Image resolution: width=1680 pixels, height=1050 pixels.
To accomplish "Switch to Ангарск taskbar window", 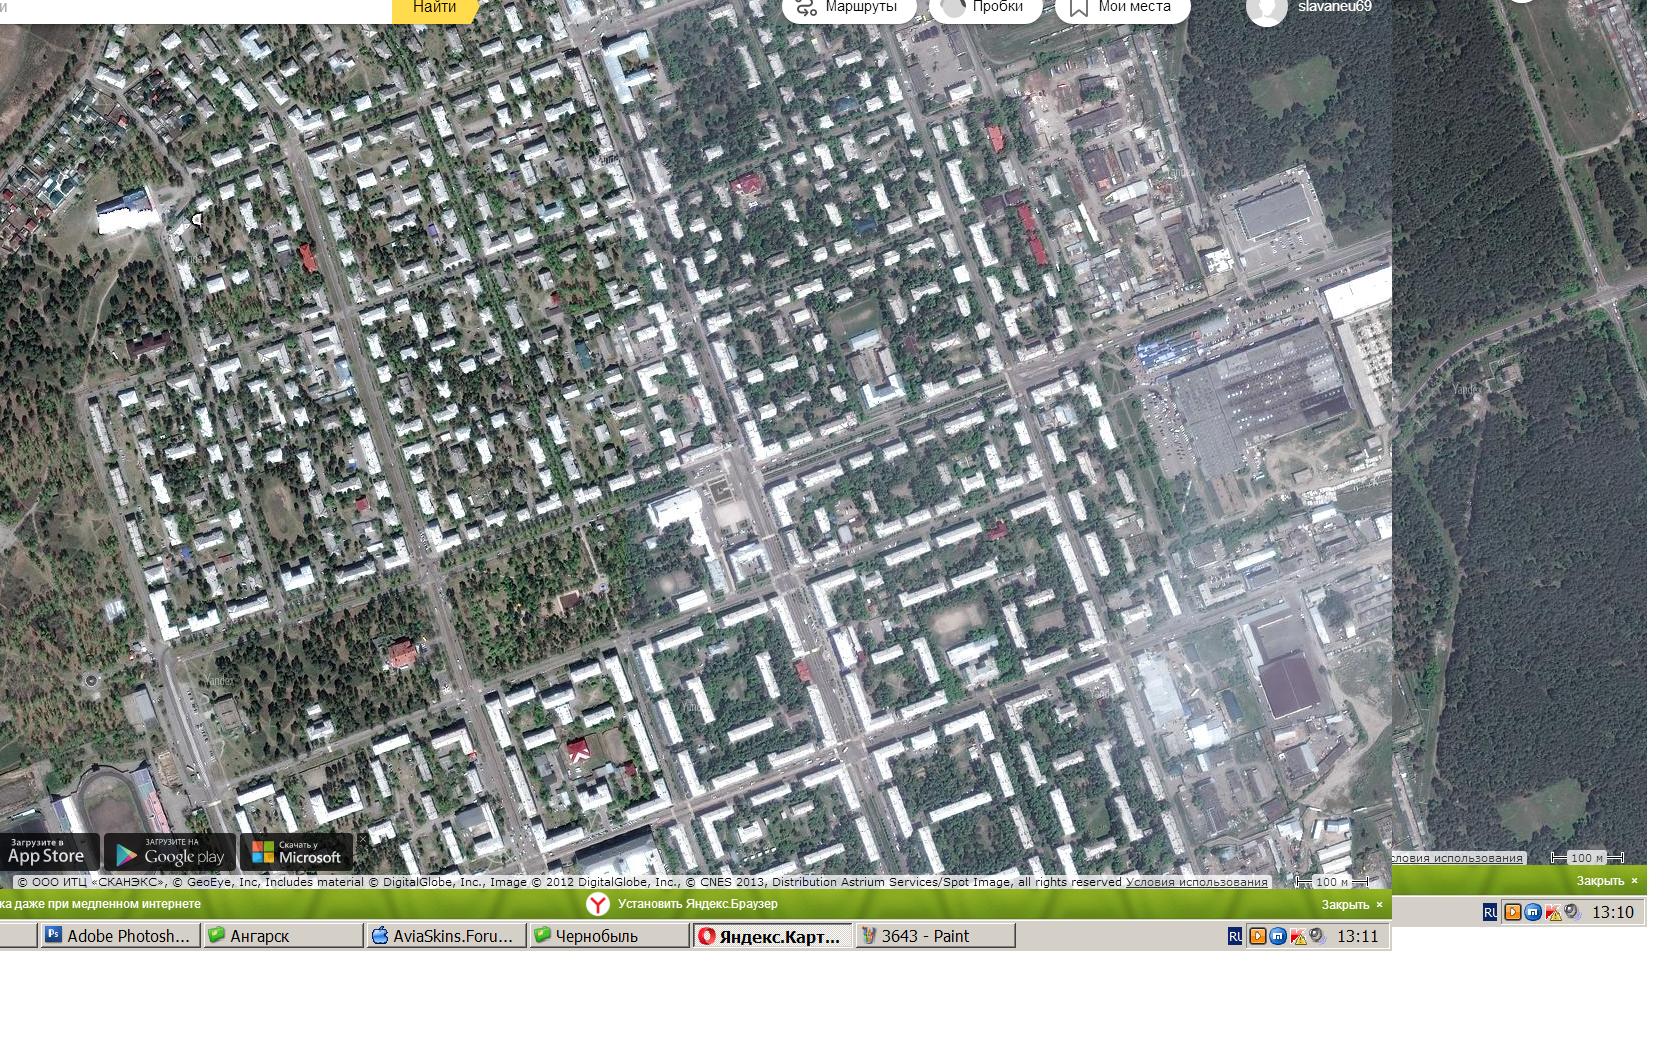I will 283,936.
